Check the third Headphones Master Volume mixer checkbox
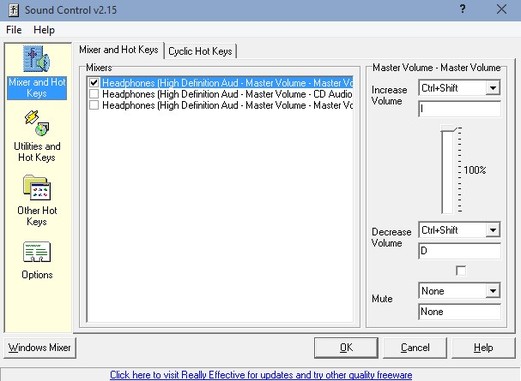 (x=94, y=105)
